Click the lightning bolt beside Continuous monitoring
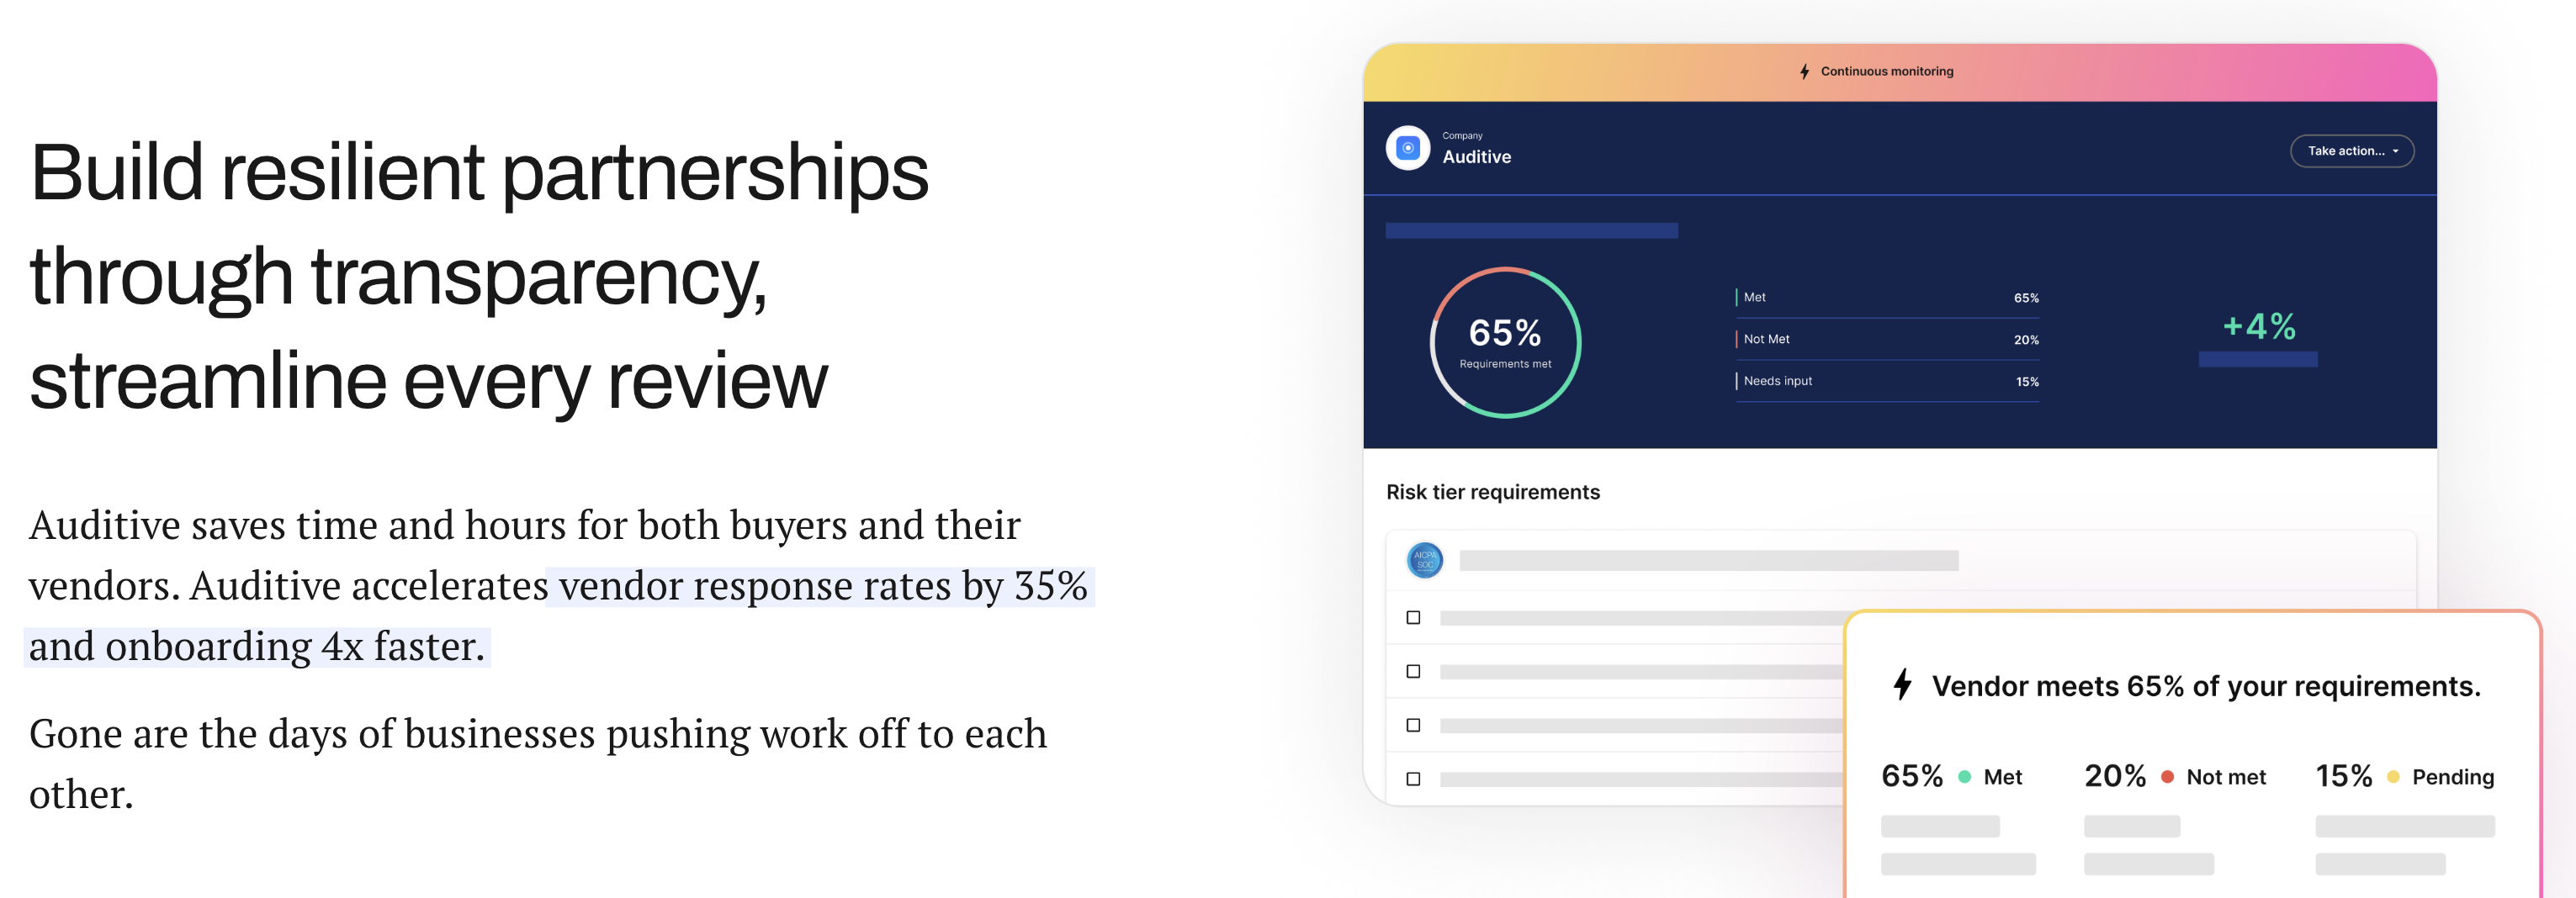 (1804, 71)
